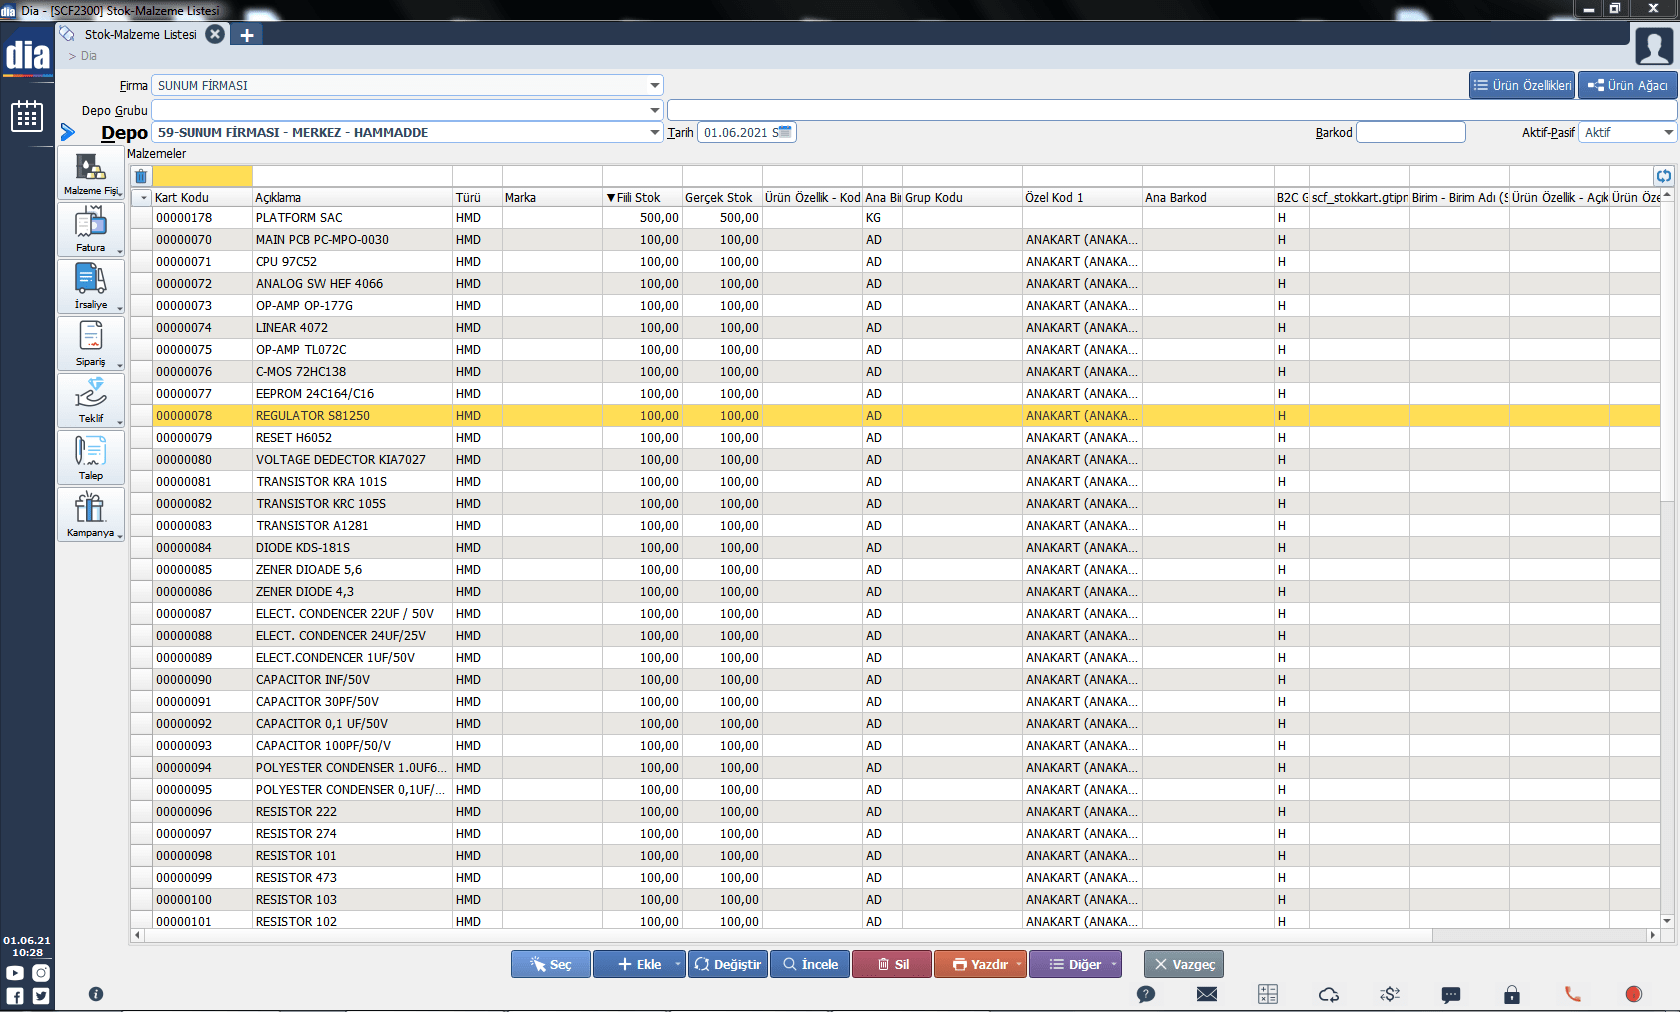
Task: Open the Fatura sidebar icon
Action: click(x=91, y=230)
